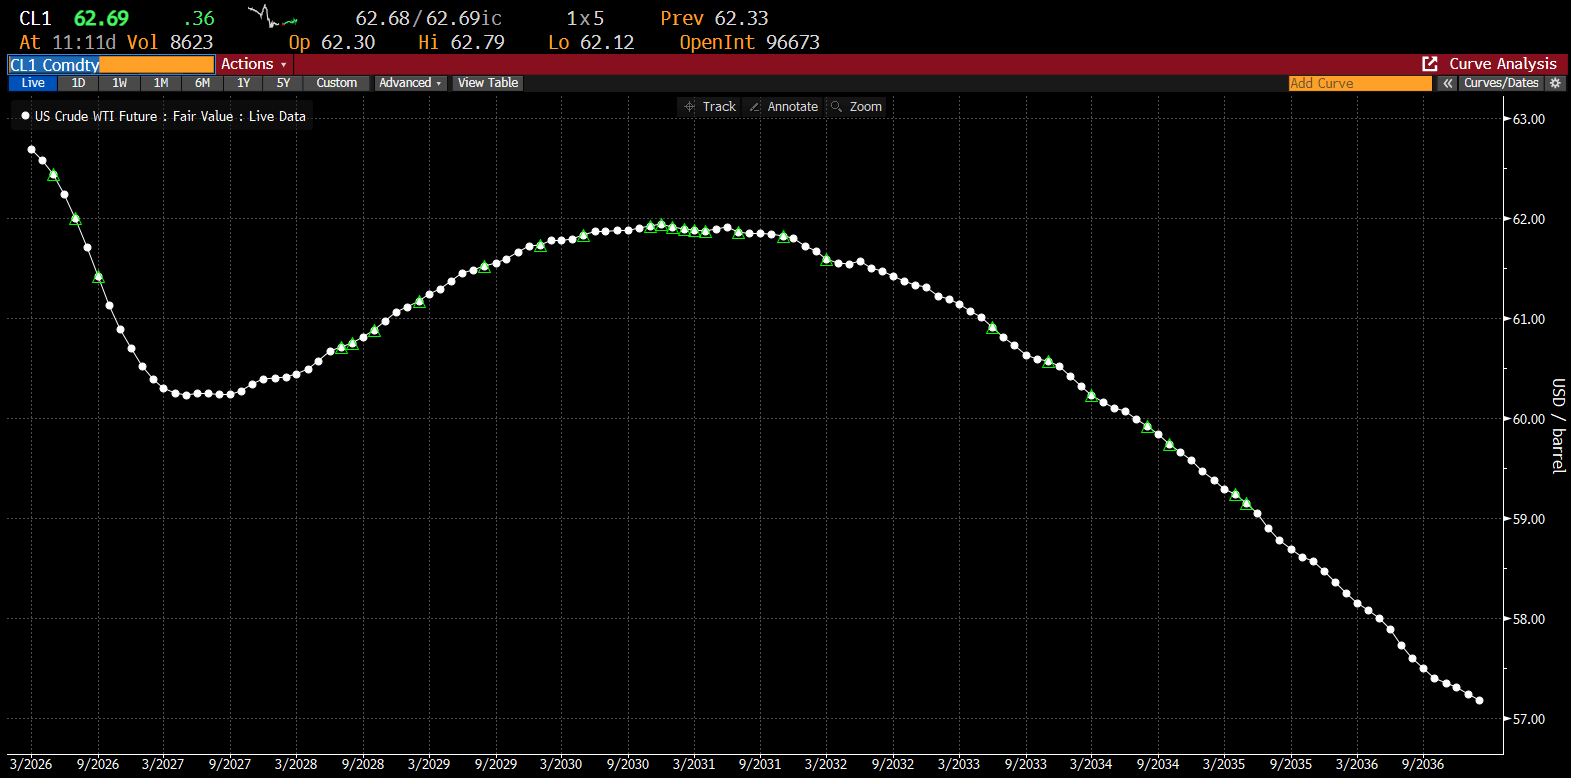1571x778 pixels.
Task: Click the net change value .36
Action: point(199,18)
